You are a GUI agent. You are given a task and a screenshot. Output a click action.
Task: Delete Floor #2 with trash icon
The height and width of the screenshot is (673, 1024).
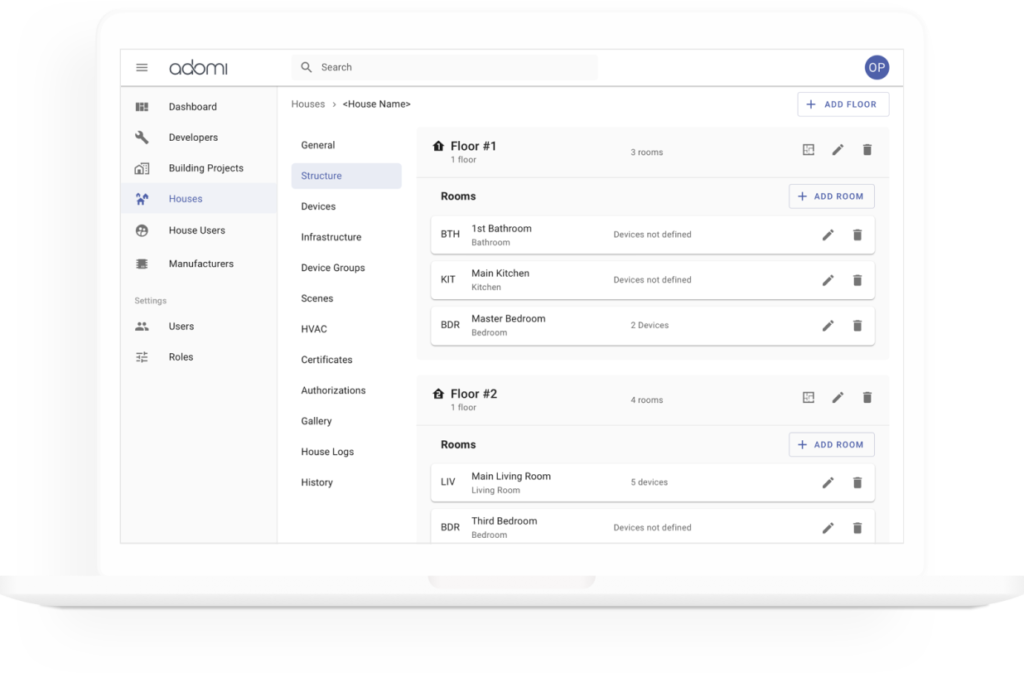867,397
